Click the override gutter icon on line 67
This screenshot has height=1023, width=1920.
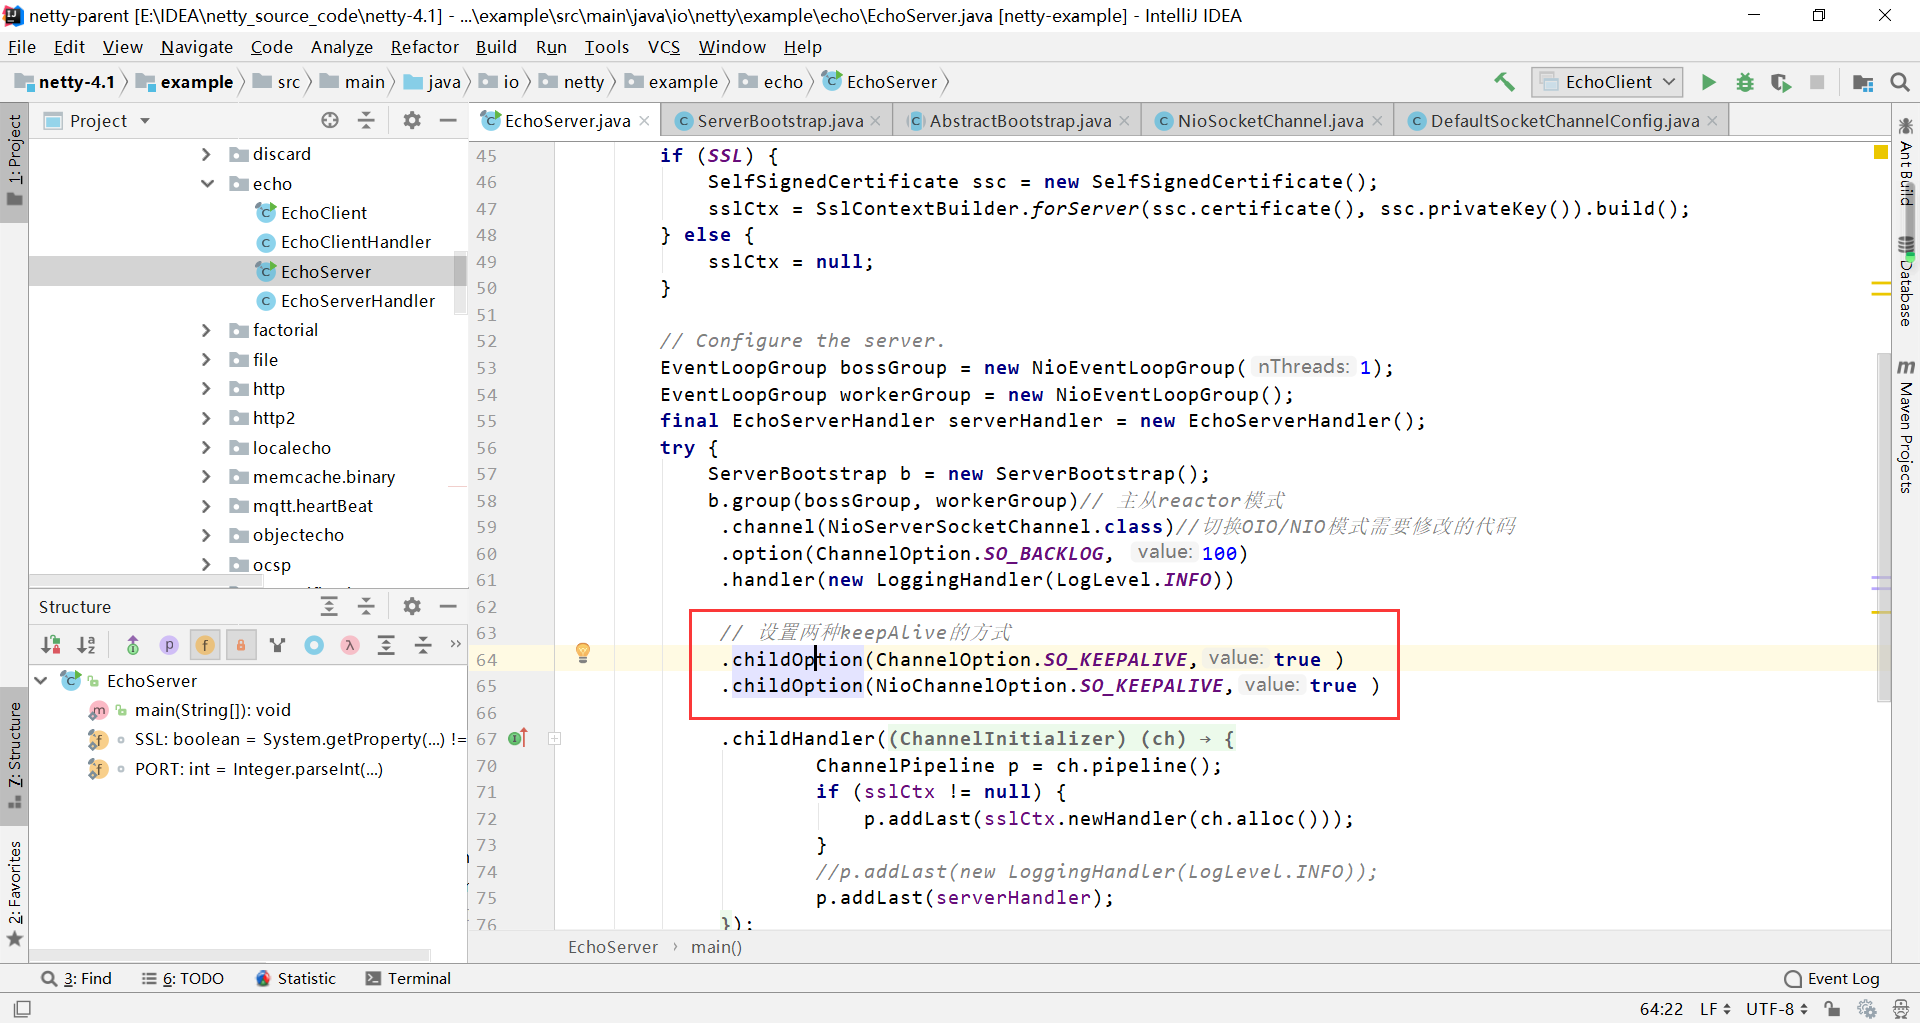pos(518,738)
